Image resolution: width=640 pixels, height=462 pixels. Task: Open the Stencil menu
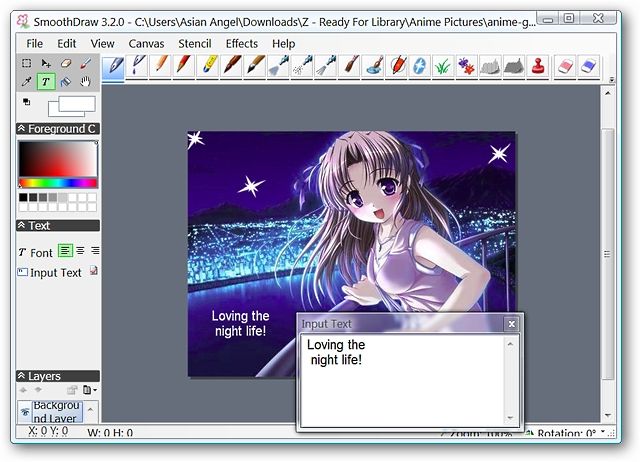[x=195, y=44]
